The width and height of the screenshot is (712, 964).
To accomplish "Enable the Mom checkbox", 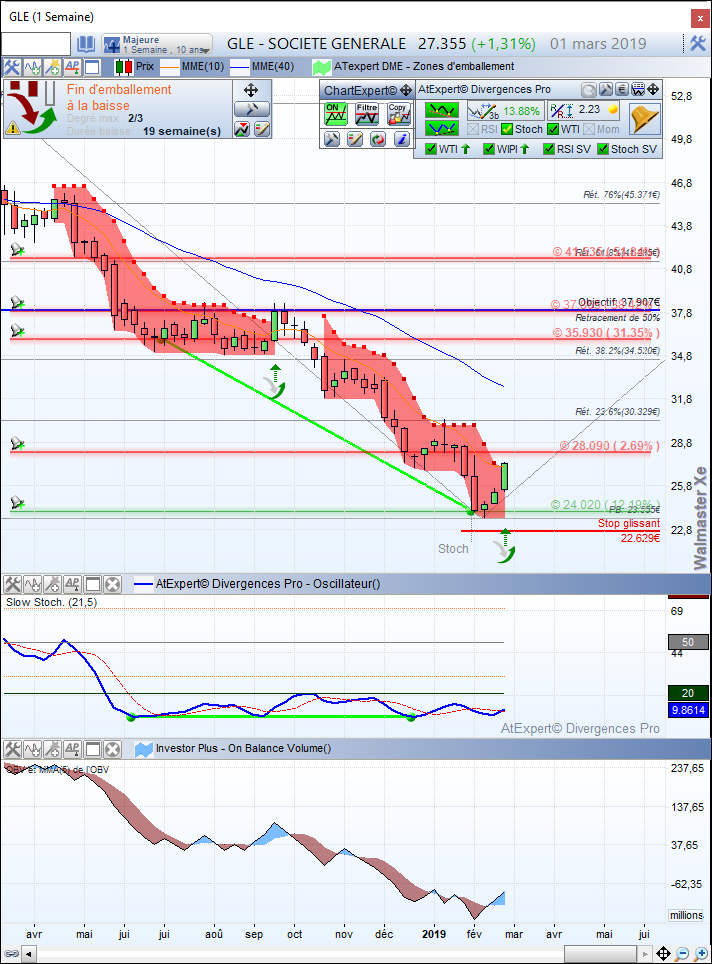I will [588, 129].
